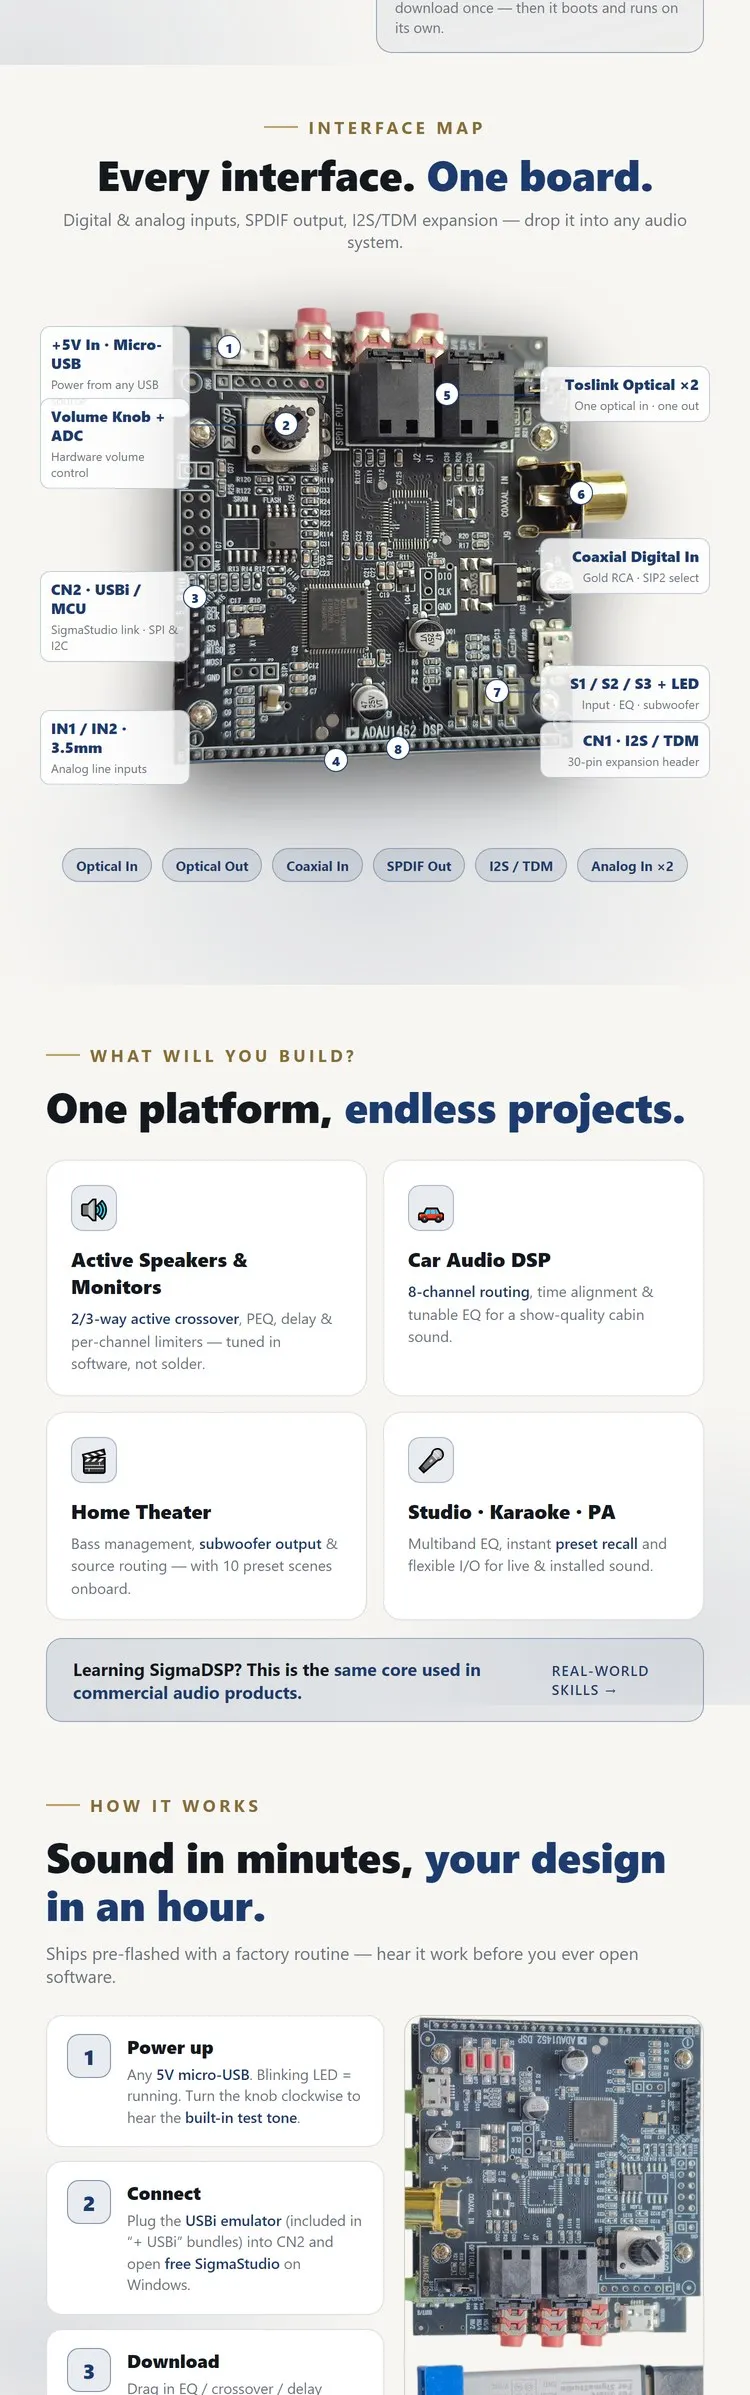Click the "One platform, endless projects." headline

pos(366,1109)
